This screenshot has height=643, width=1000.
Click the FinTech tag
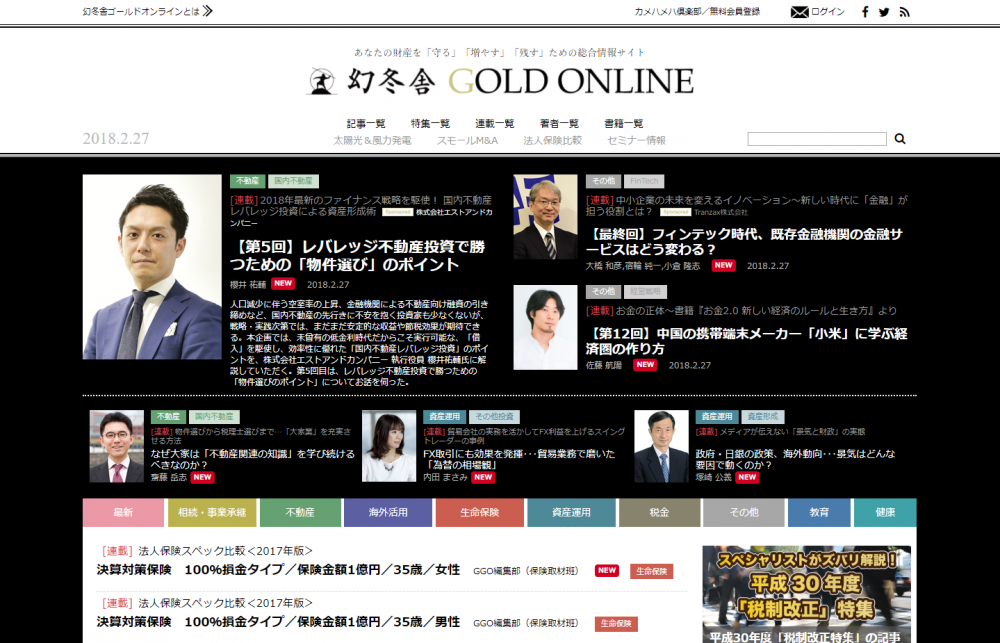click(x=644, y=181)
